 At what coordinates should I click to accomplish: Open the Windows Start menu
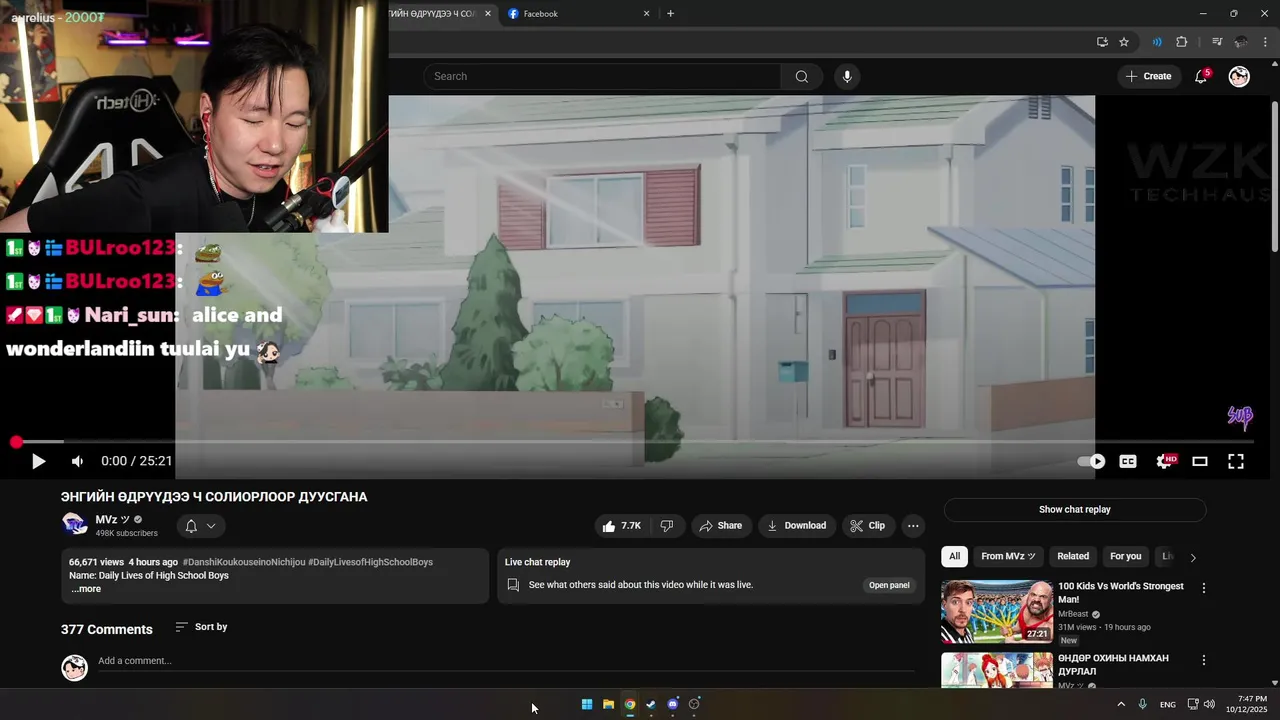pyautogui.click(x=587, y=704)
